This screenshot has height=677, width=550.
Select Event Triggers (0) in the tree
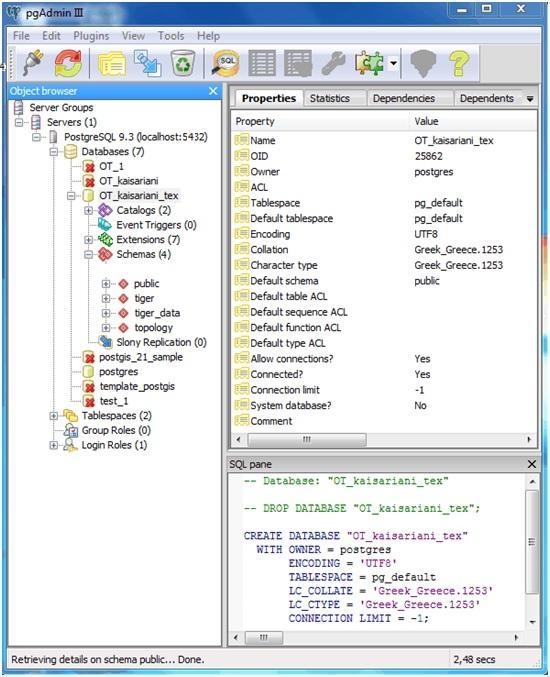point(156,225)
